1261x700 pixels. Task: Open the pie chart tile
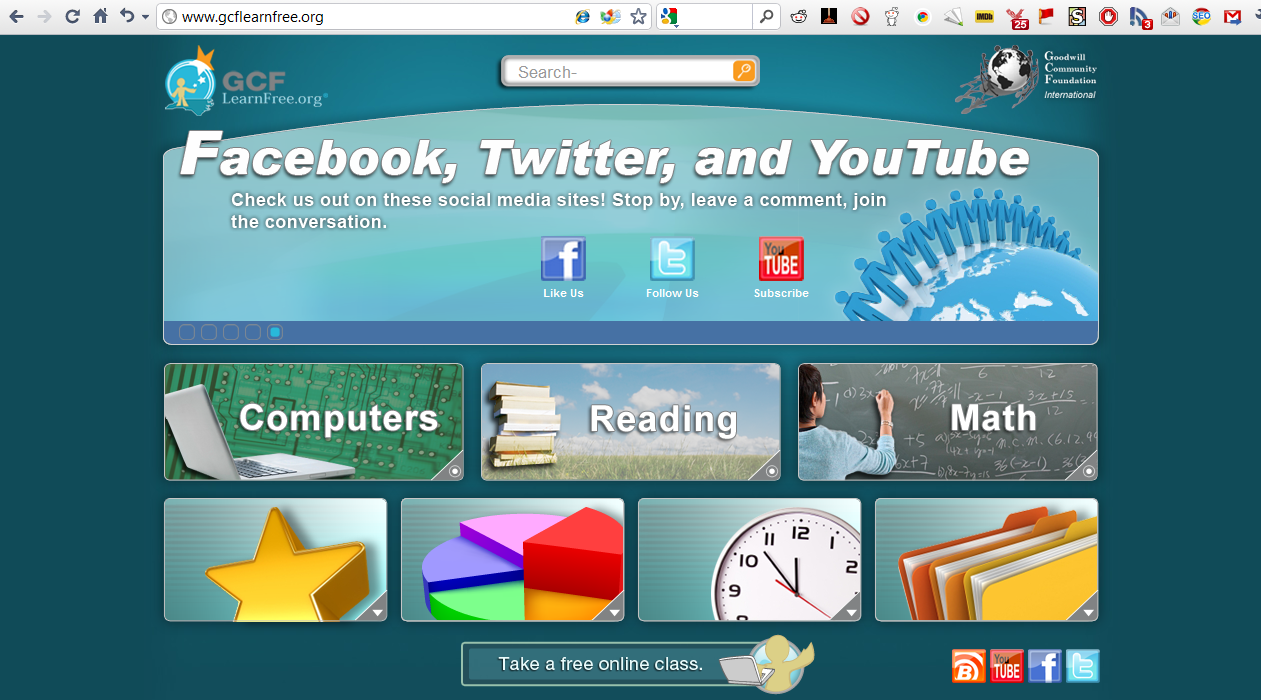click(513, 560)
